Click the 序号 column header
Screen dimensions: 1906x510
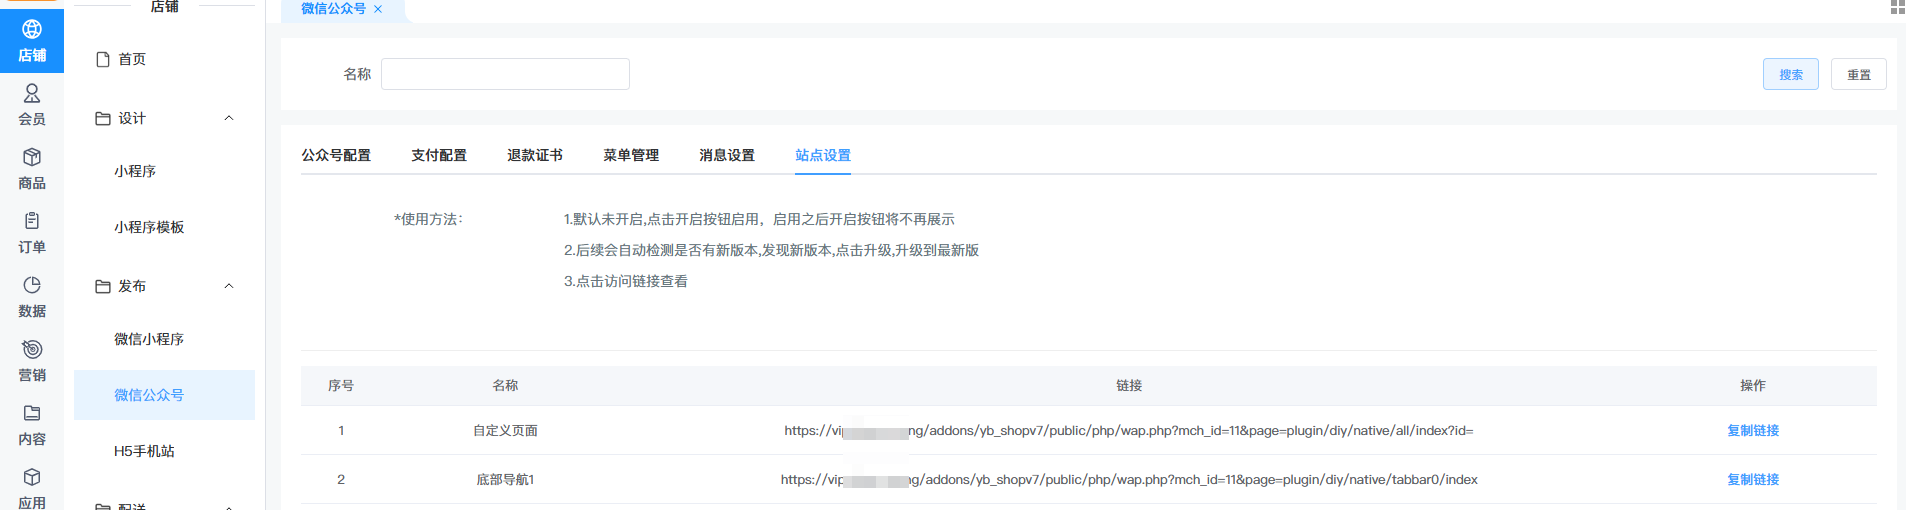341,385
